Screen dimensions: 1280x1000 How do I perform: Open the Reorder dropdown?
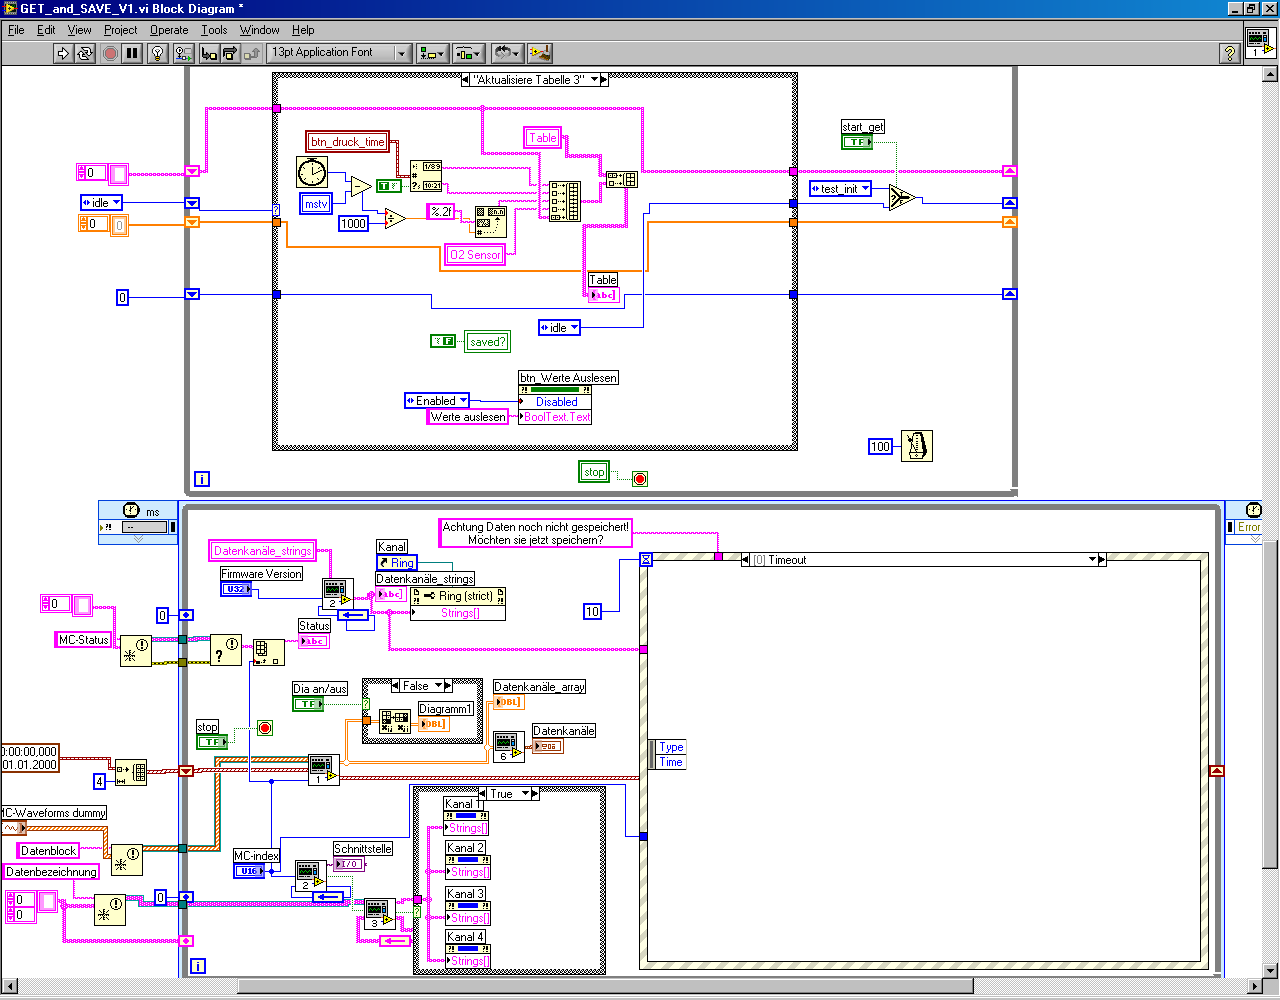tap(506, 53)
